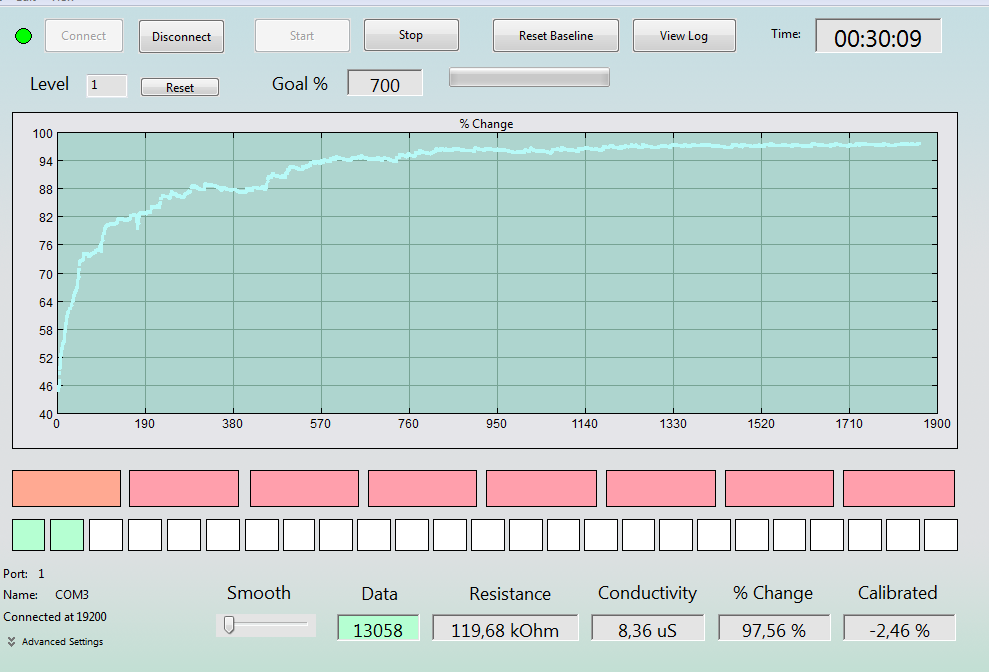Click the Level input field
This screenshot has height=672, width=989.
pyautogui.click(x=107, y=85)
